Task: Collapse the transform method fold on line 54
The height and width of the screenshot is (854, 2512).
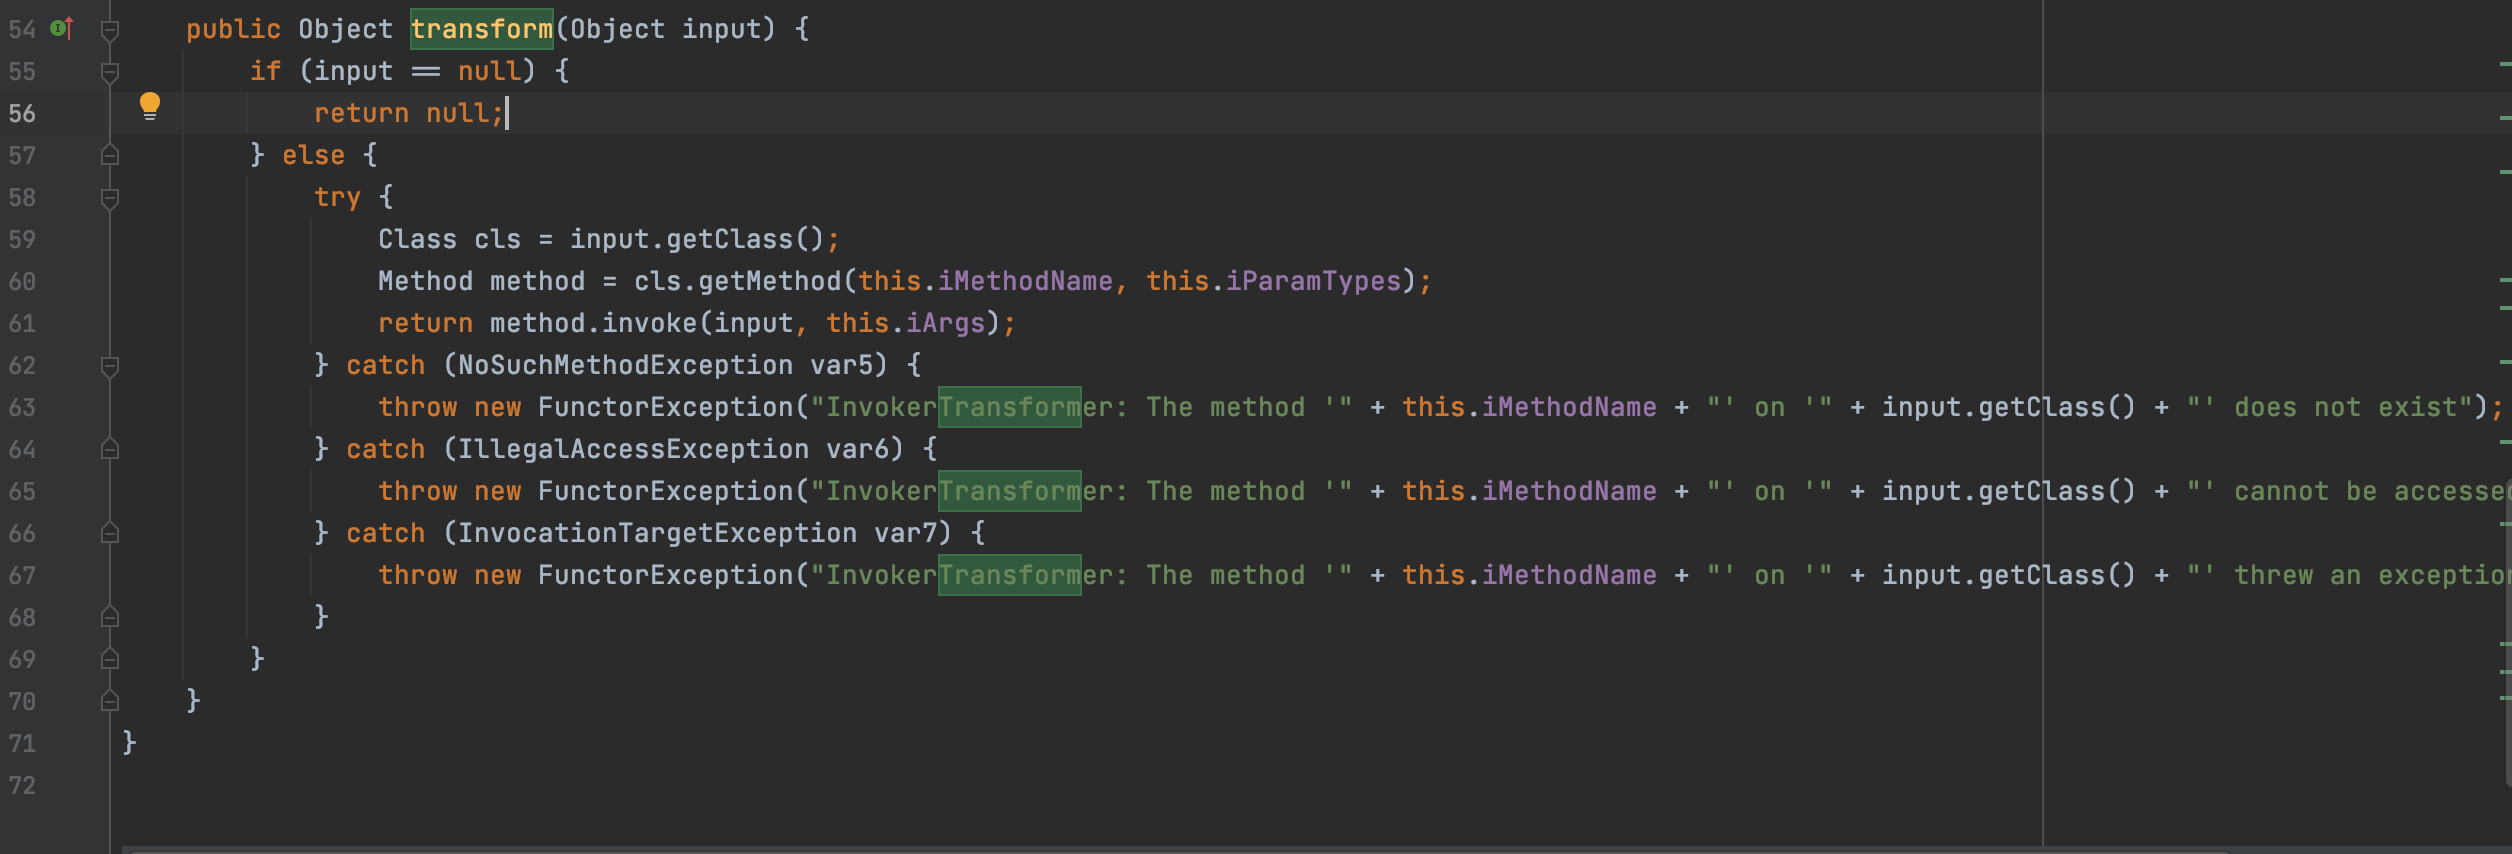Action: click(110, 30)
